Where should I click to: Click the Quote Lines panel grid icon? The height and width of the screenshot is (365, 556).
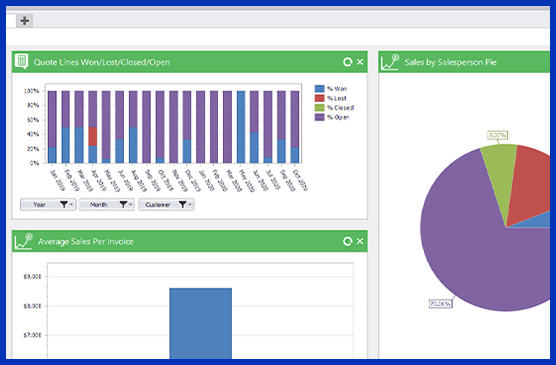tap(22, 62)
